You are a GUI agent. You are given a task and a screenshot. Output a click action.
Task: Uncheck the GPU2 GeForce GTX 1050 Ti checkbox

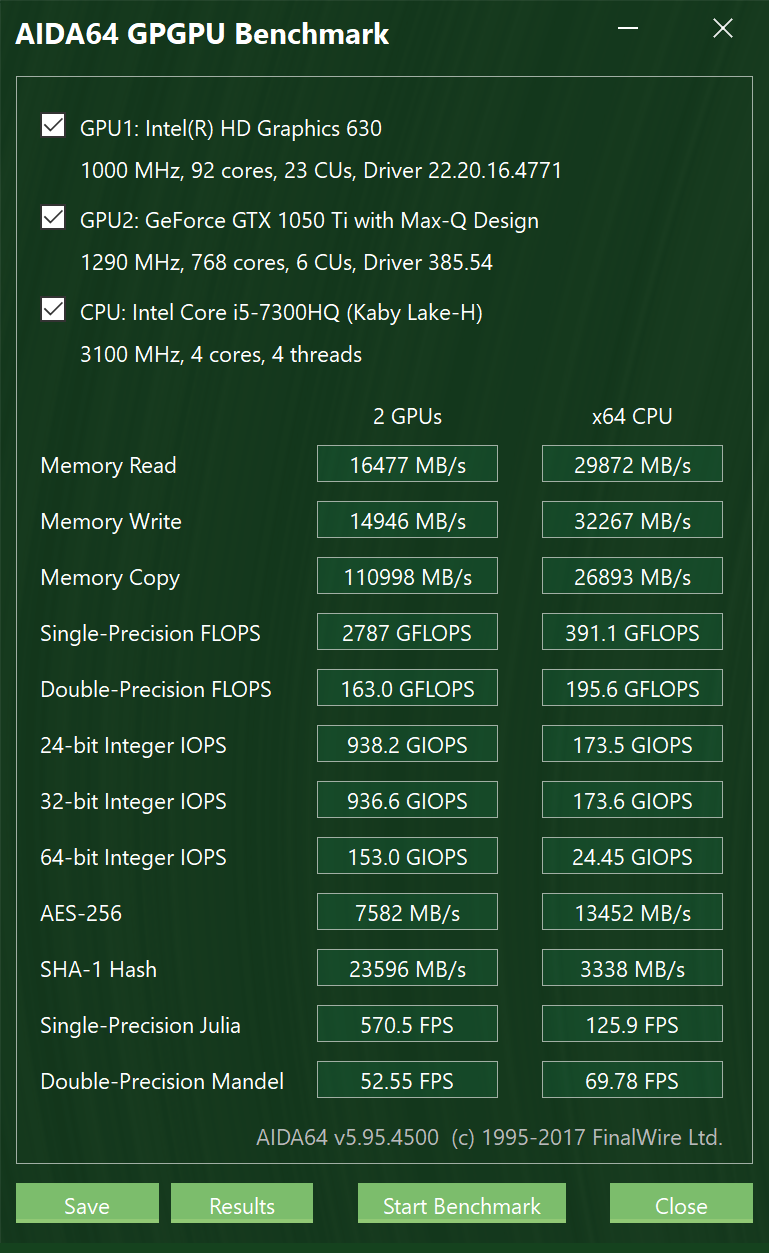coord(53,218)
